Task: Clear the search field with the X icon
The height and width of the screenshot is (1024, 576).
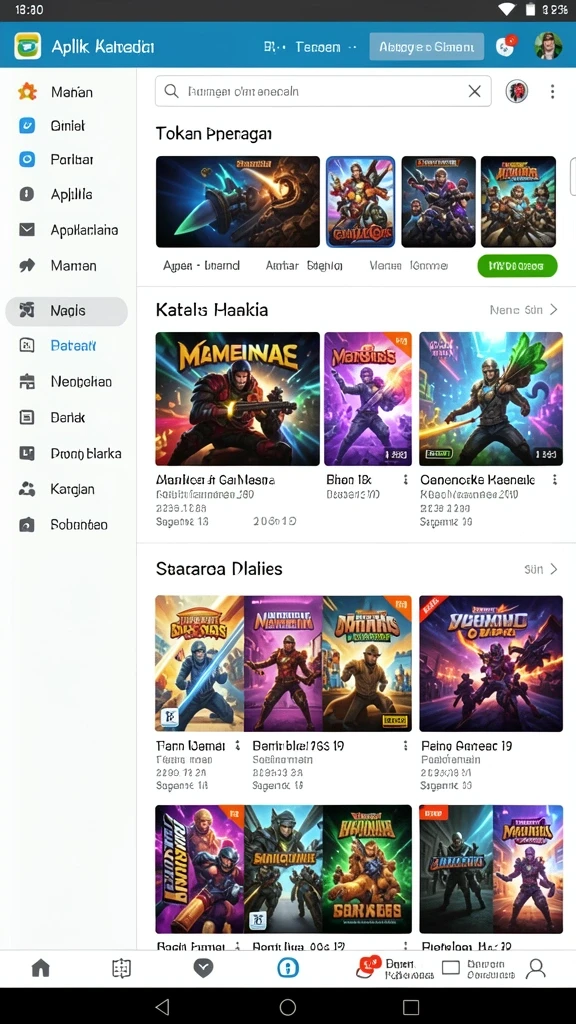Action: click(475, 91)
